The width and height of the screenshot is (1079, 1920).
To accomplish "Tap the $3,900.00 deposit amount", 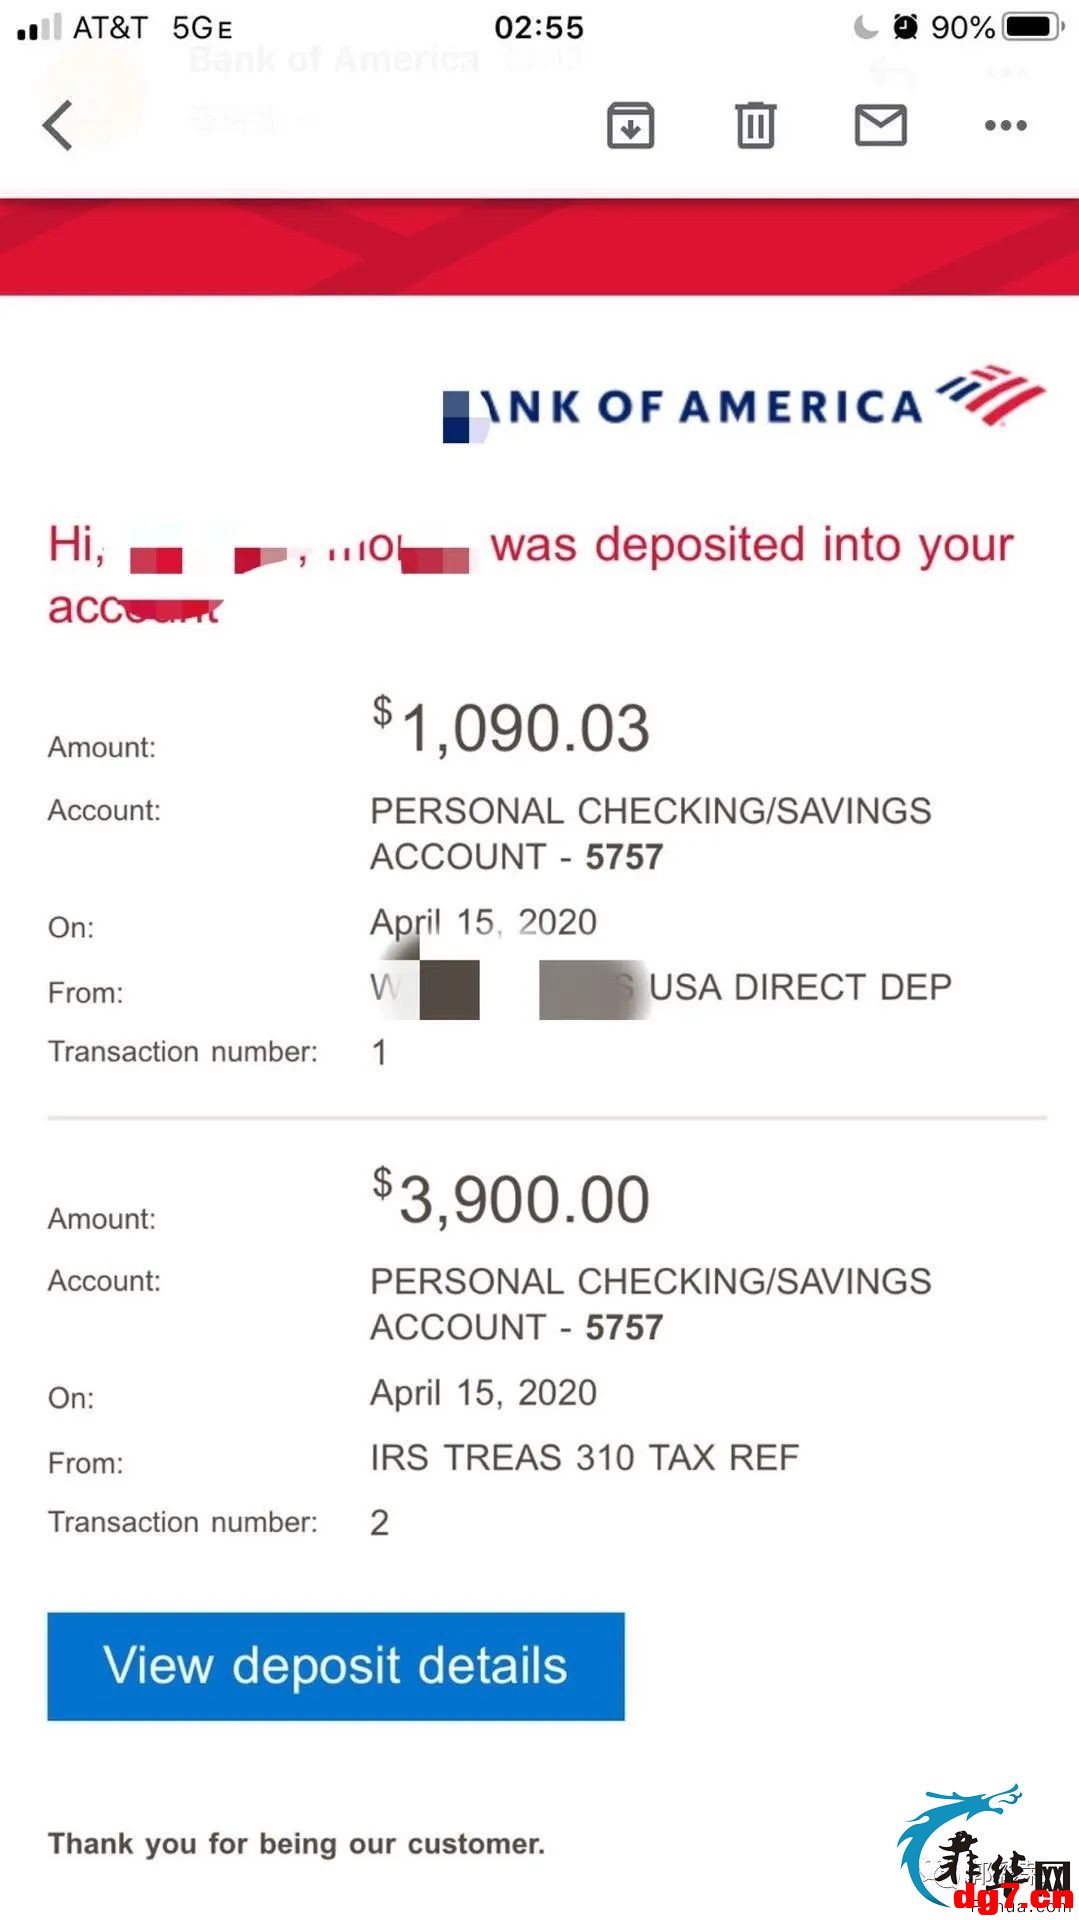I will [x=511, y=1198].
